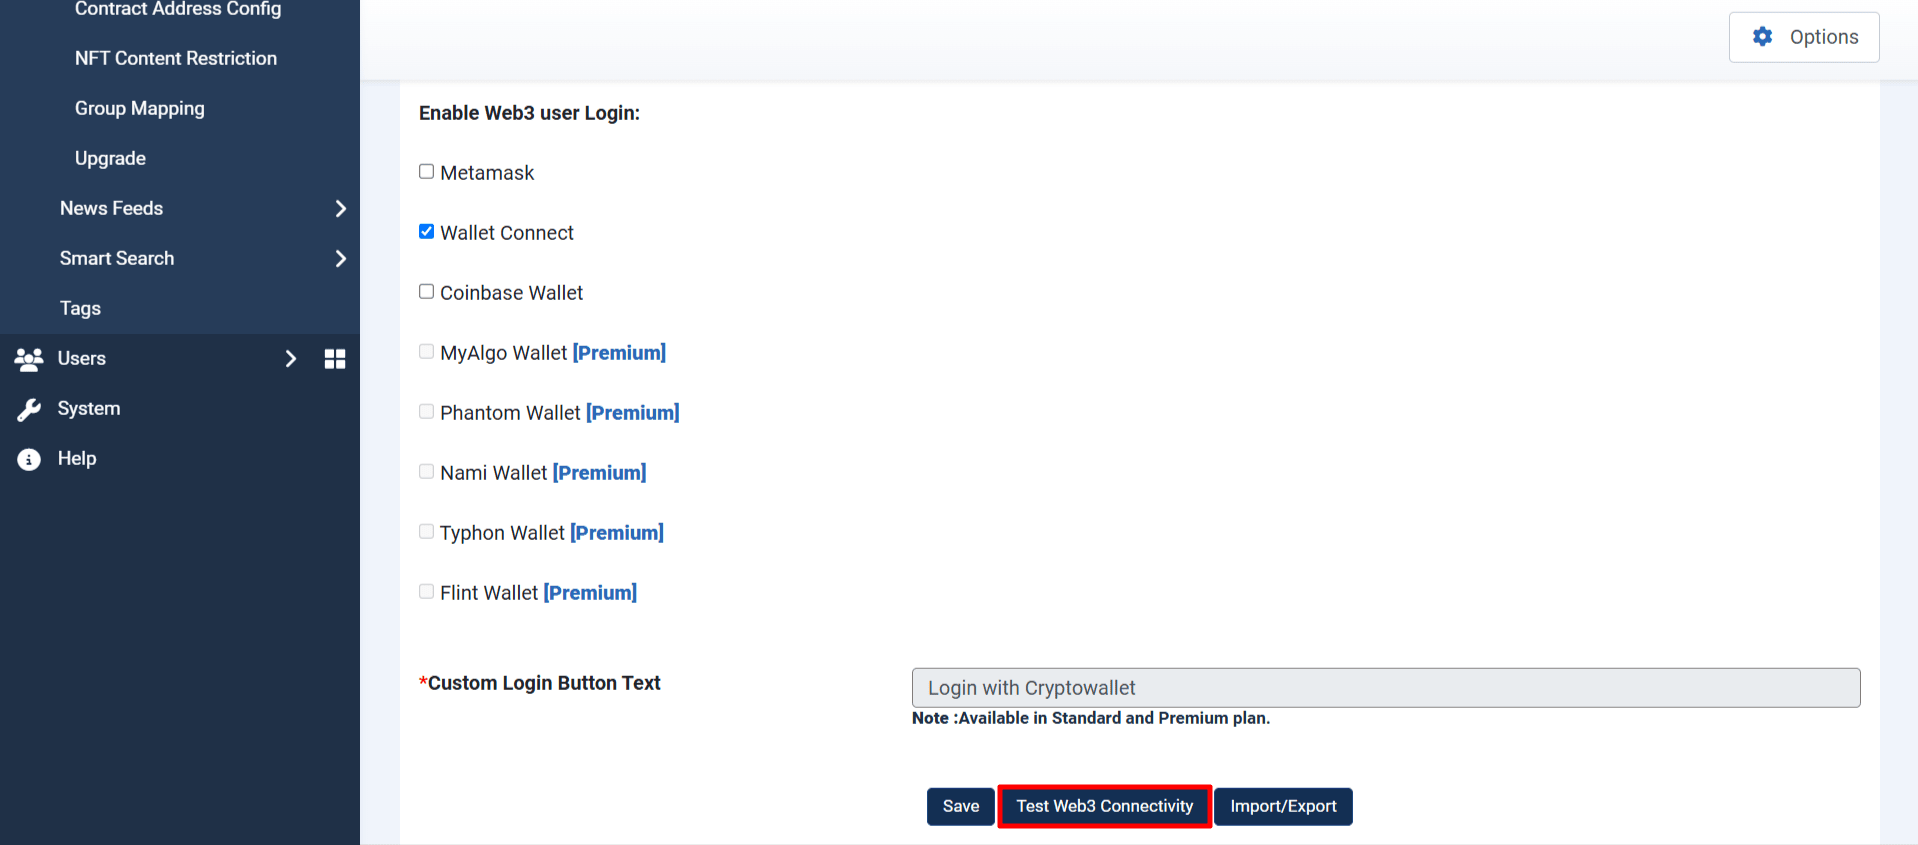The height and width of the screenshot is (845, 1918).
Task: Click the Metamask label text
Action: (487, 173)
